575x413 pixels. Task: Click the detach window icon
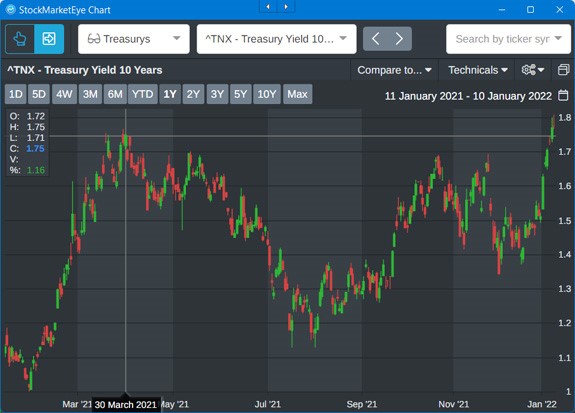click(x=564, y=70)
